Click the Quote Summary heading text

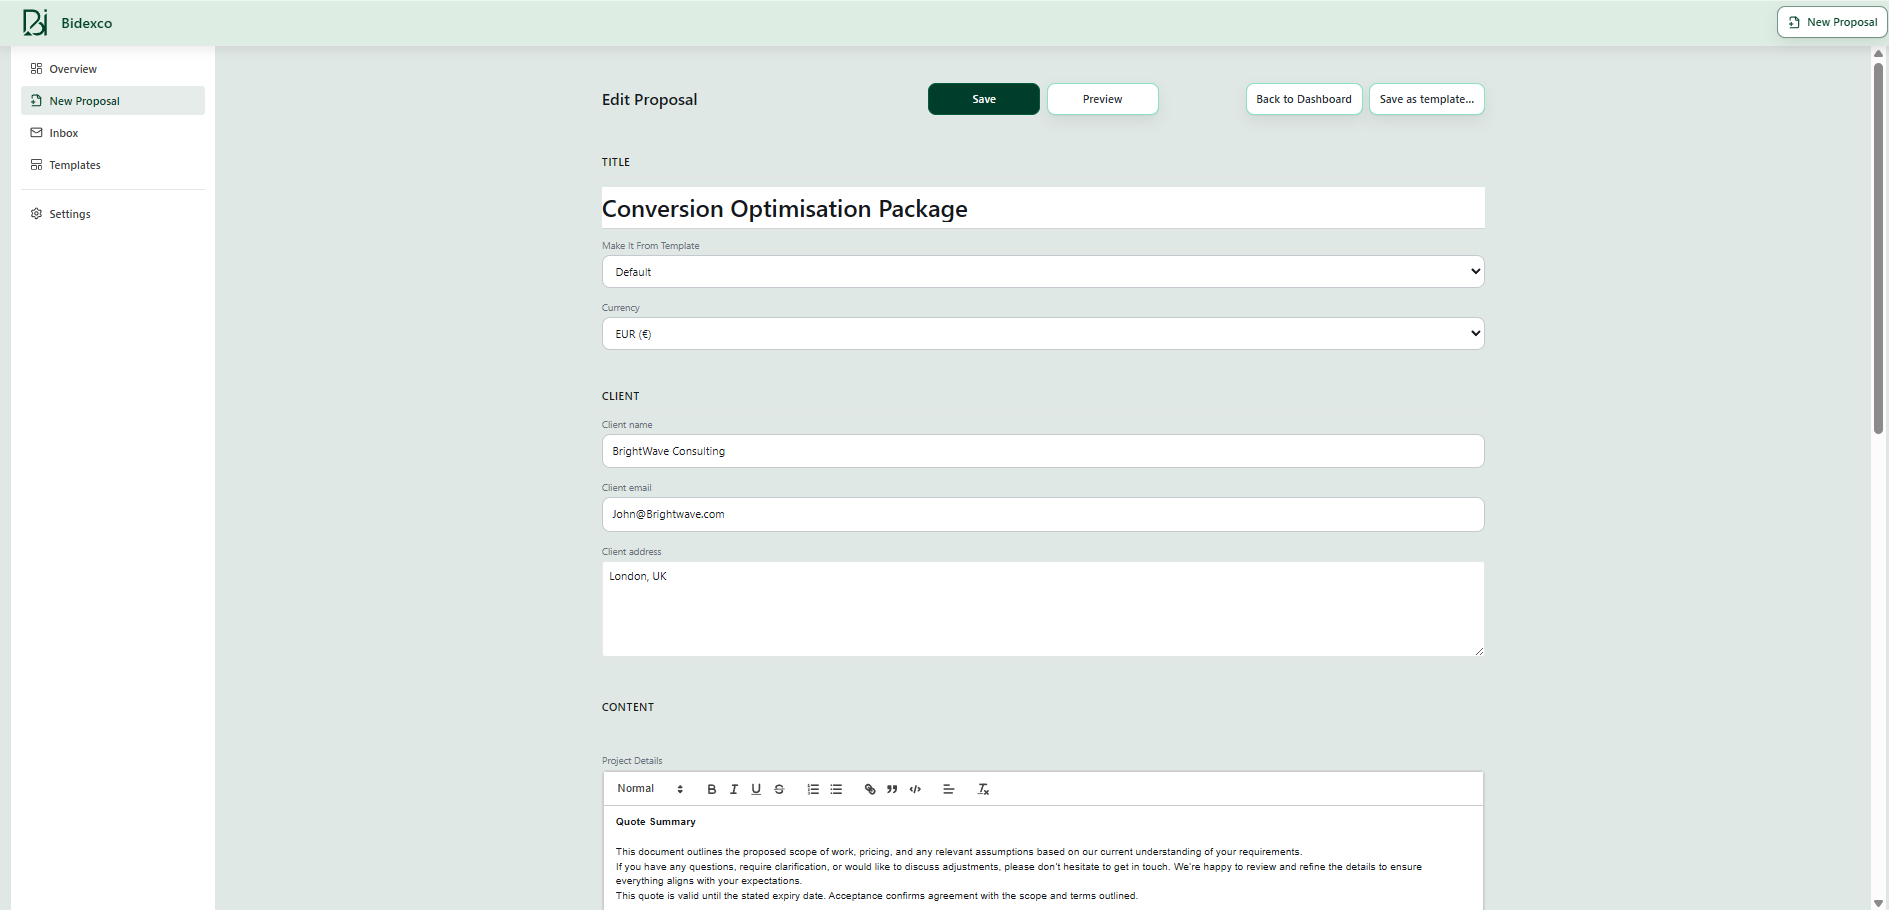click(656, 822)
